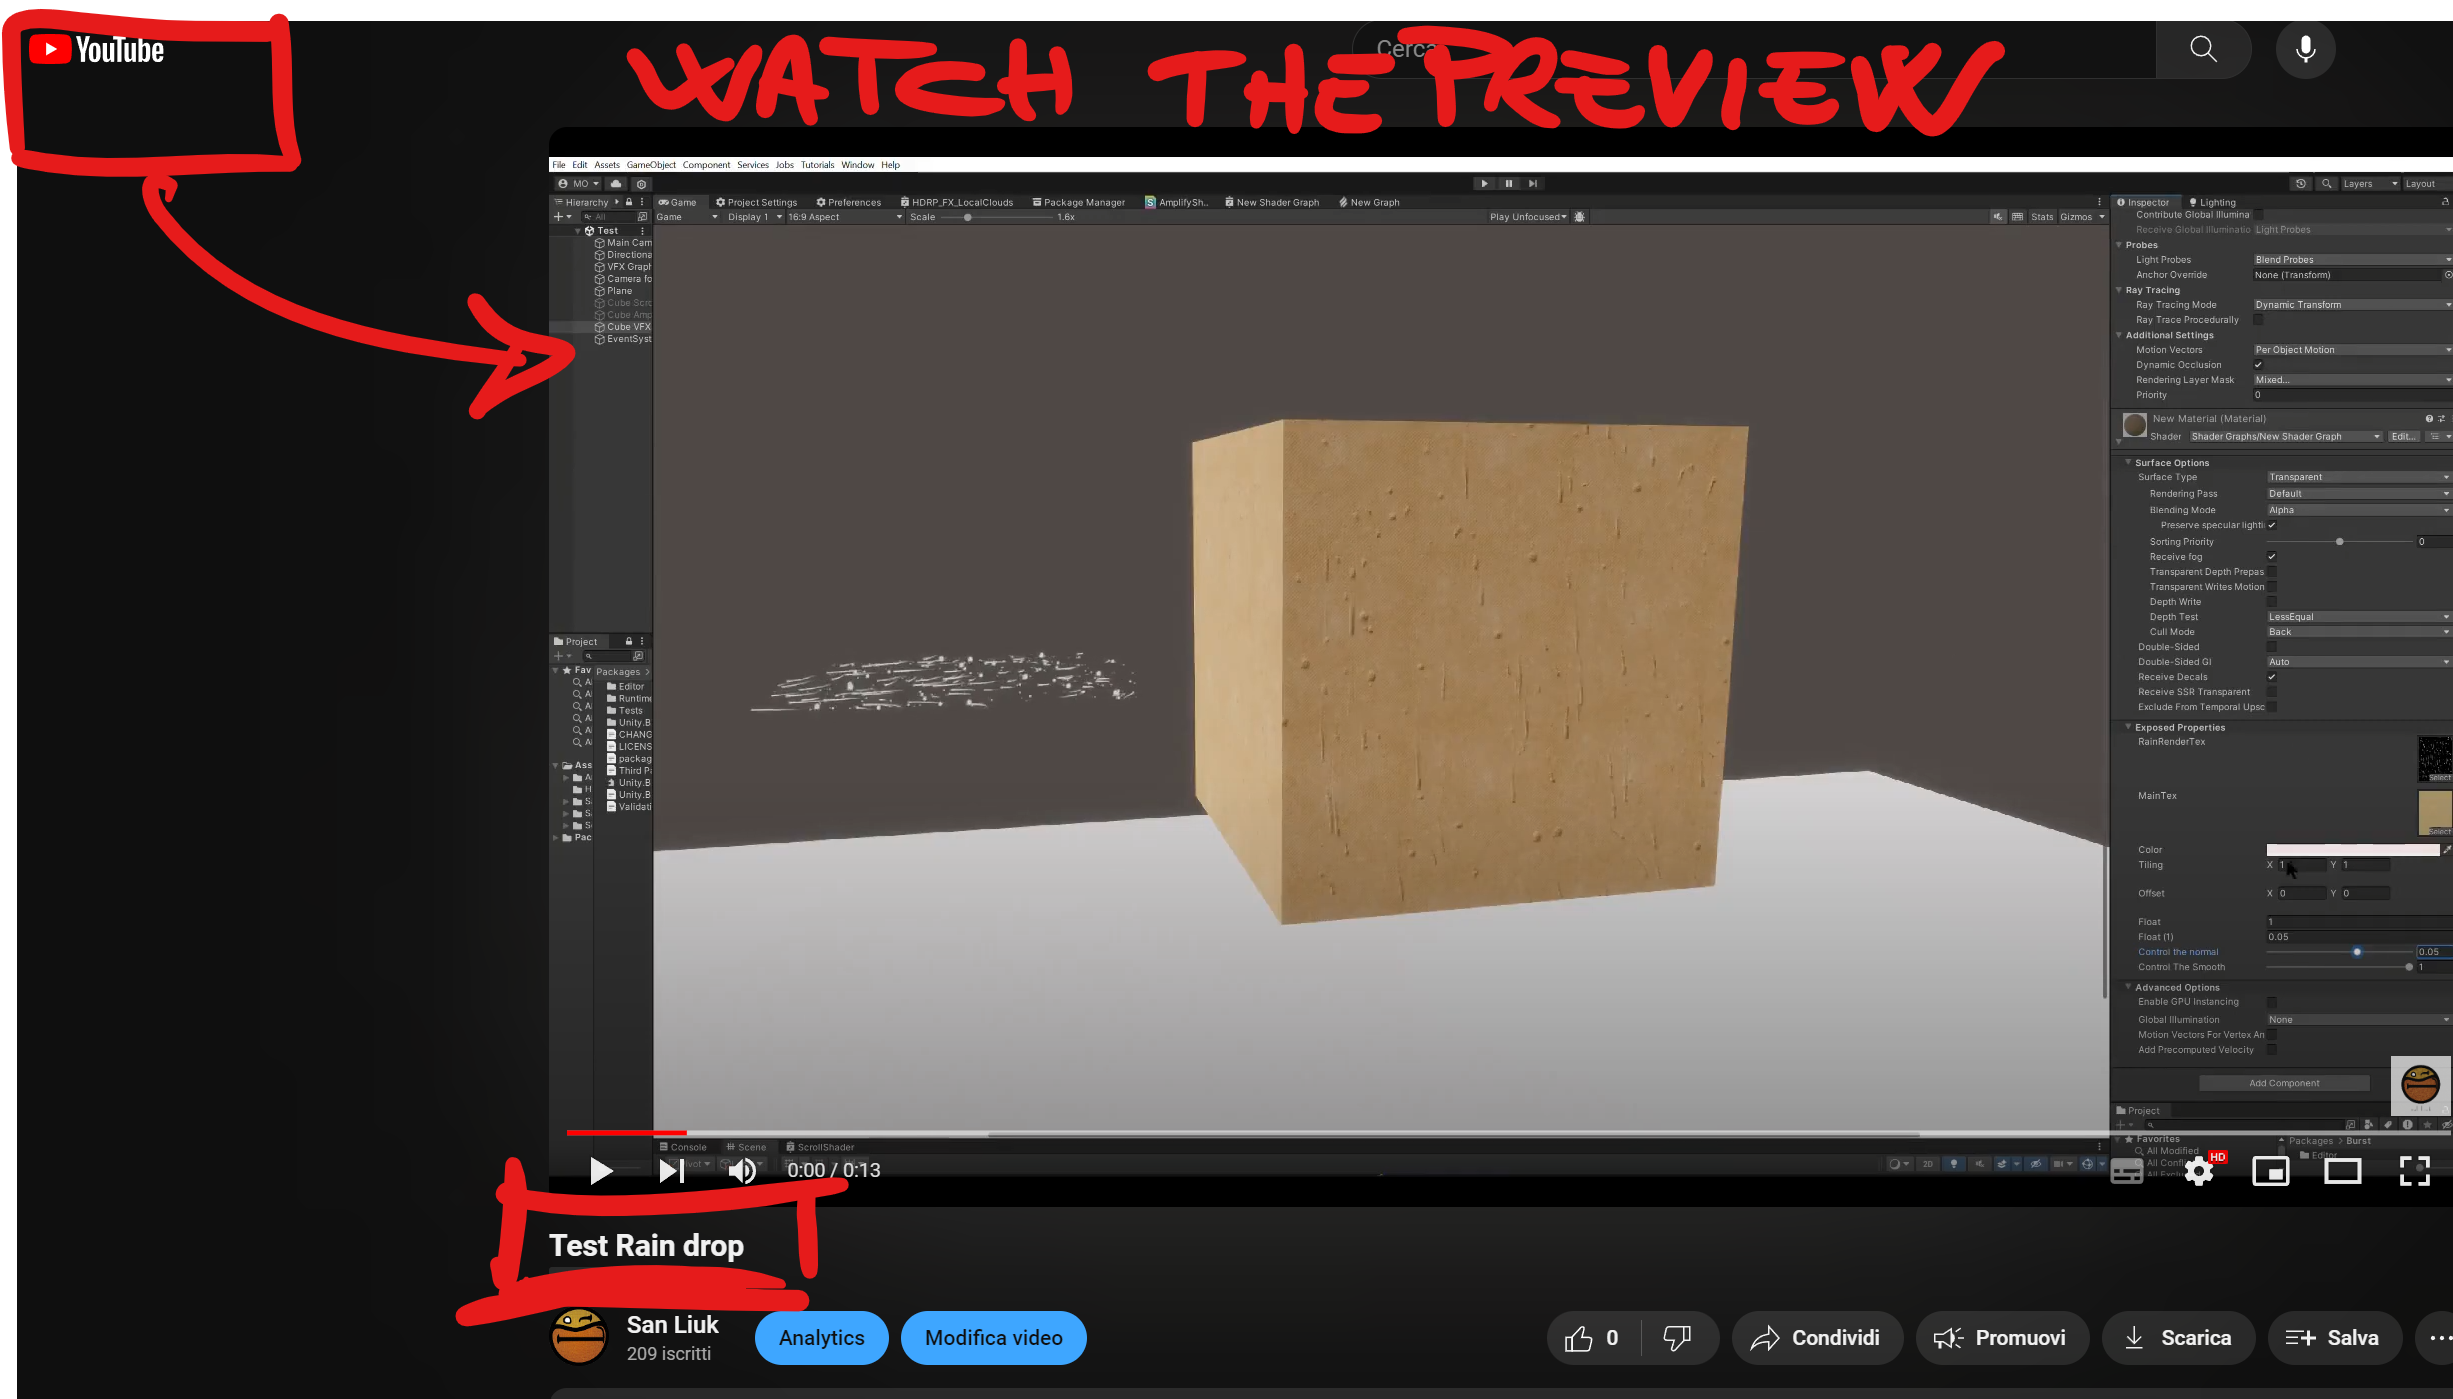The width and height of the screenshot is (2453, 1399).
Task: Click Modifica video button
Action: coord(993,1338)
